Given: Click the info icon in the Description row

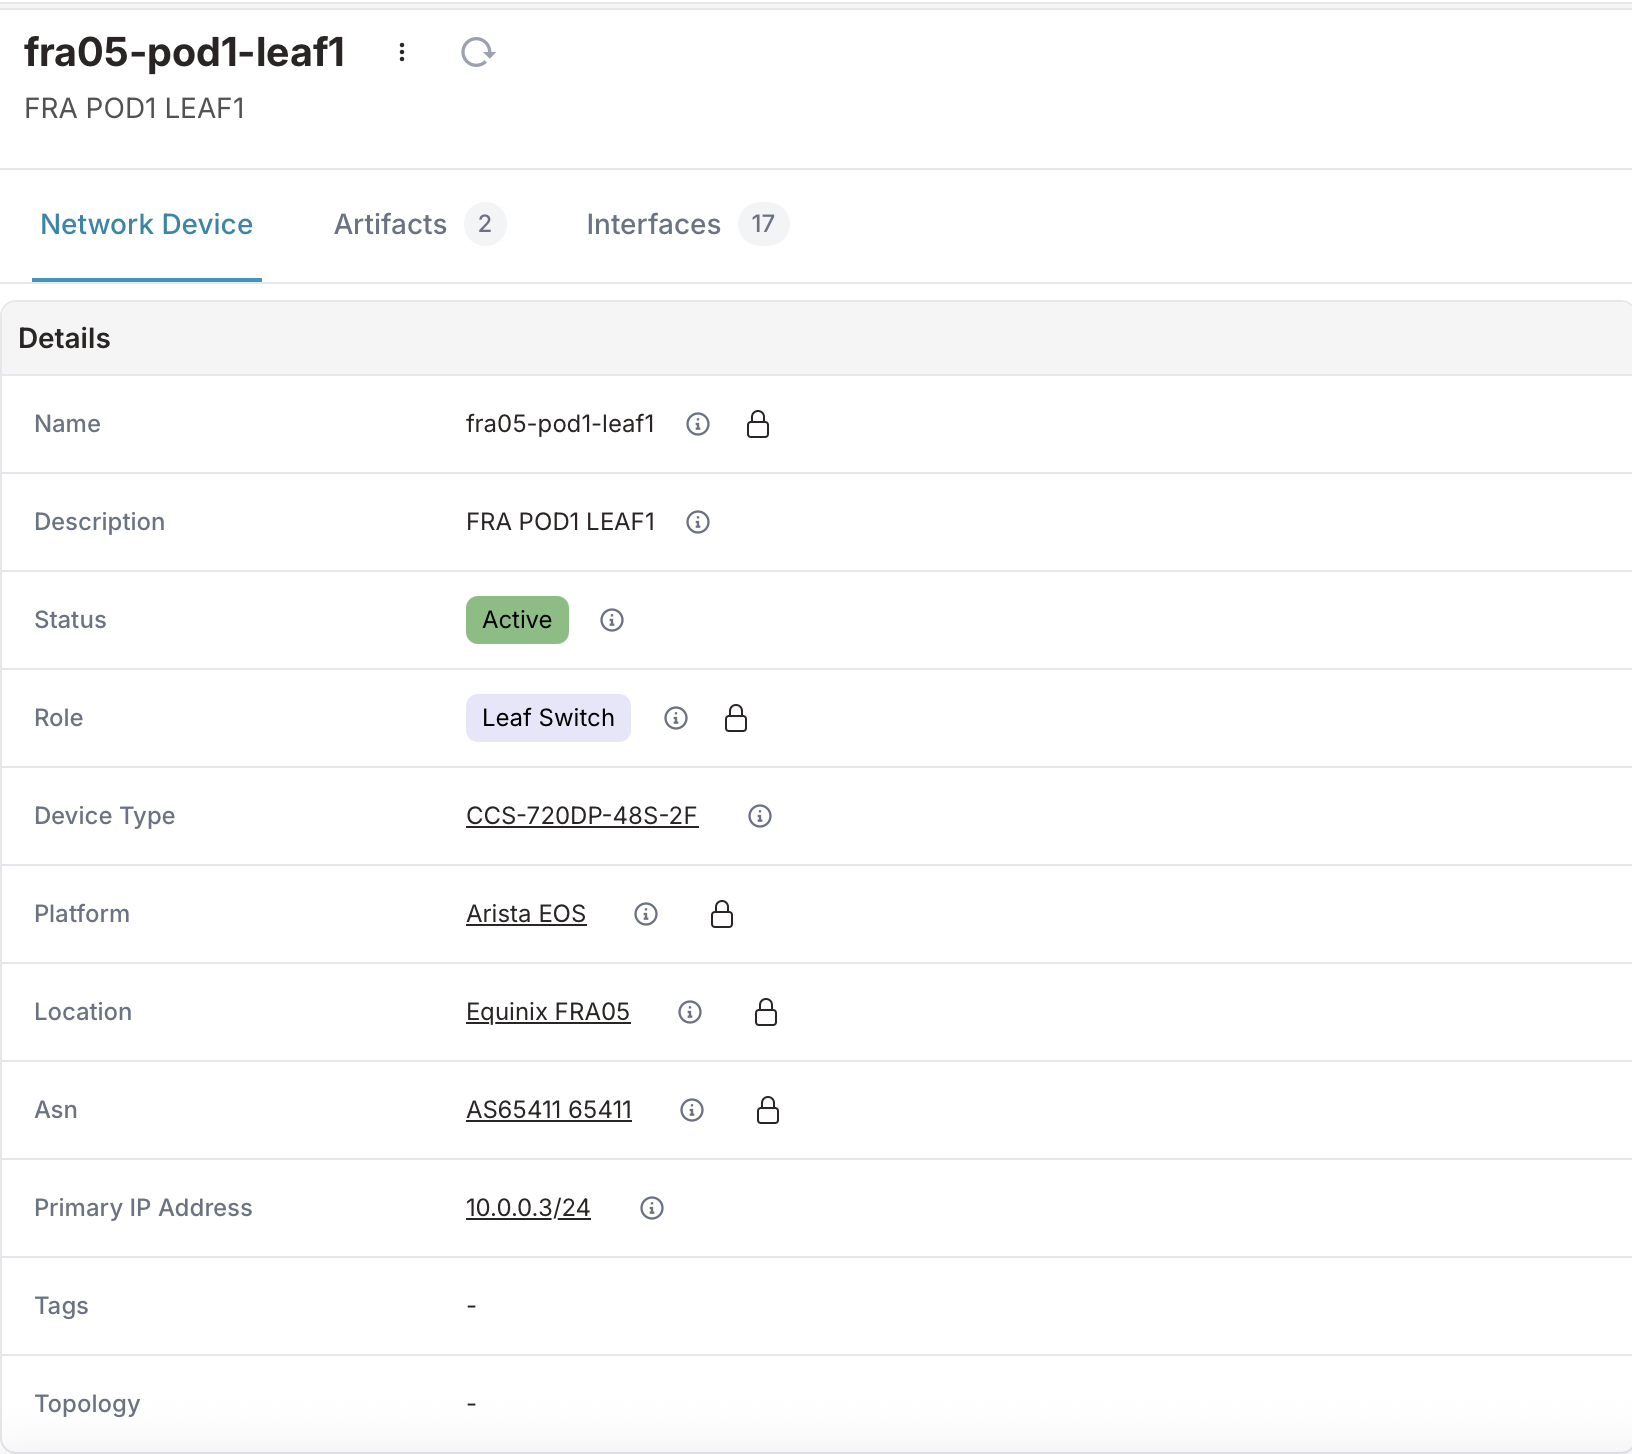Looking at the screenshot, I should (698, 522).
